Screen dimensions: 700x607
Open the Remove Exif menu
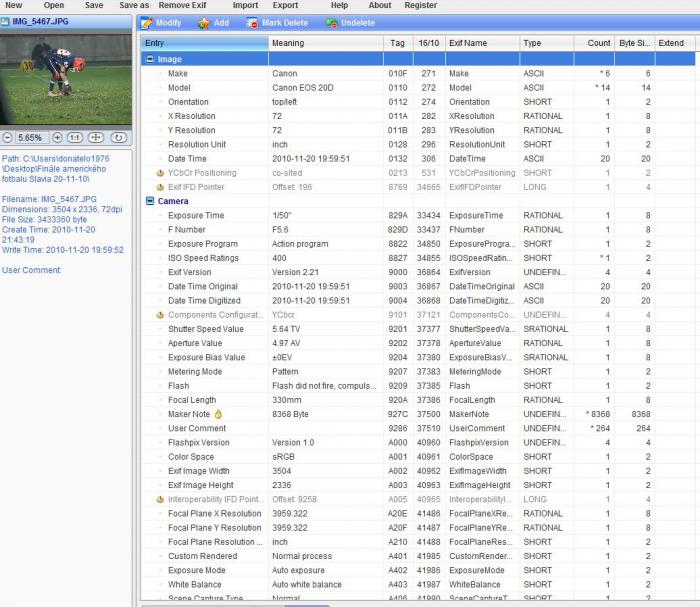tap(181, 5)
